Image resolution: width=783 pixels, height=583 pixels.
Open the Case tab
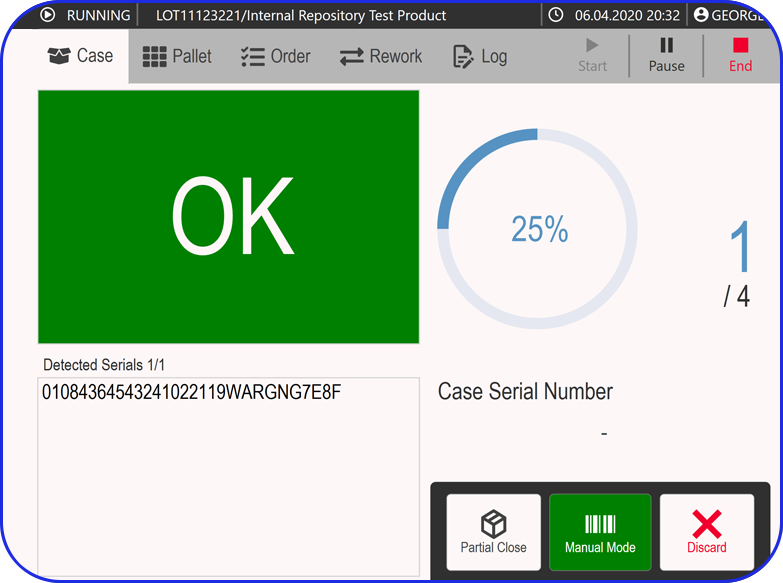[80, 56]
